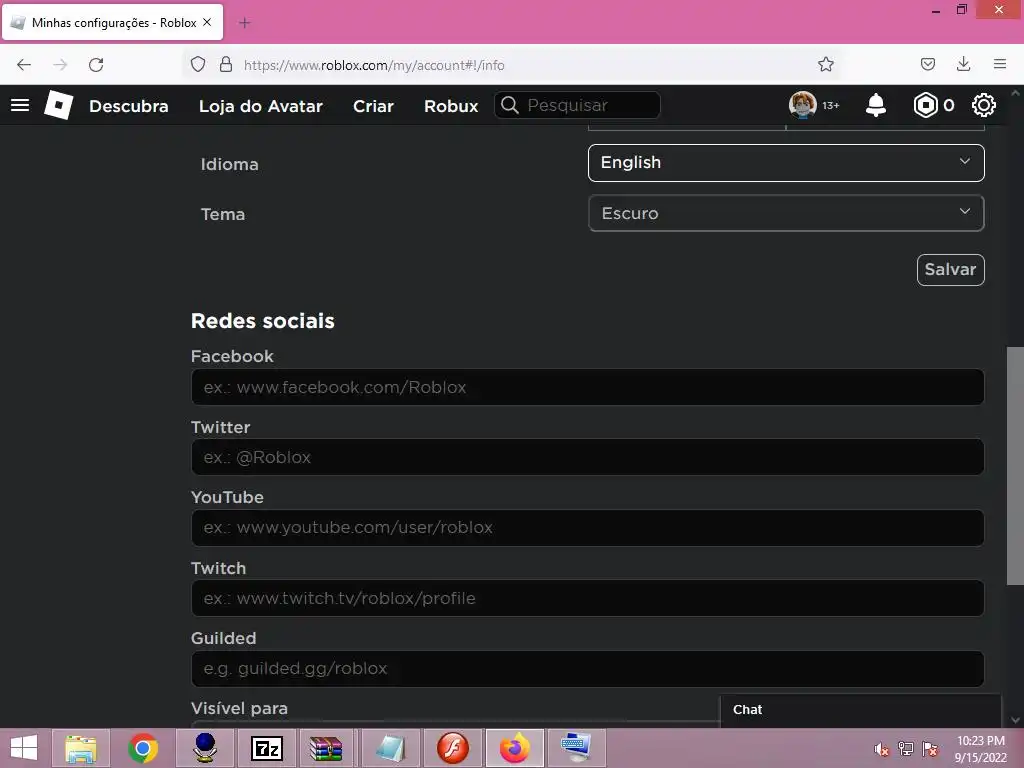This screenshot has height=768, width=1024.
Task: Click the Twitter handle field
Action: pyautogui.click(x=587, y=457)
